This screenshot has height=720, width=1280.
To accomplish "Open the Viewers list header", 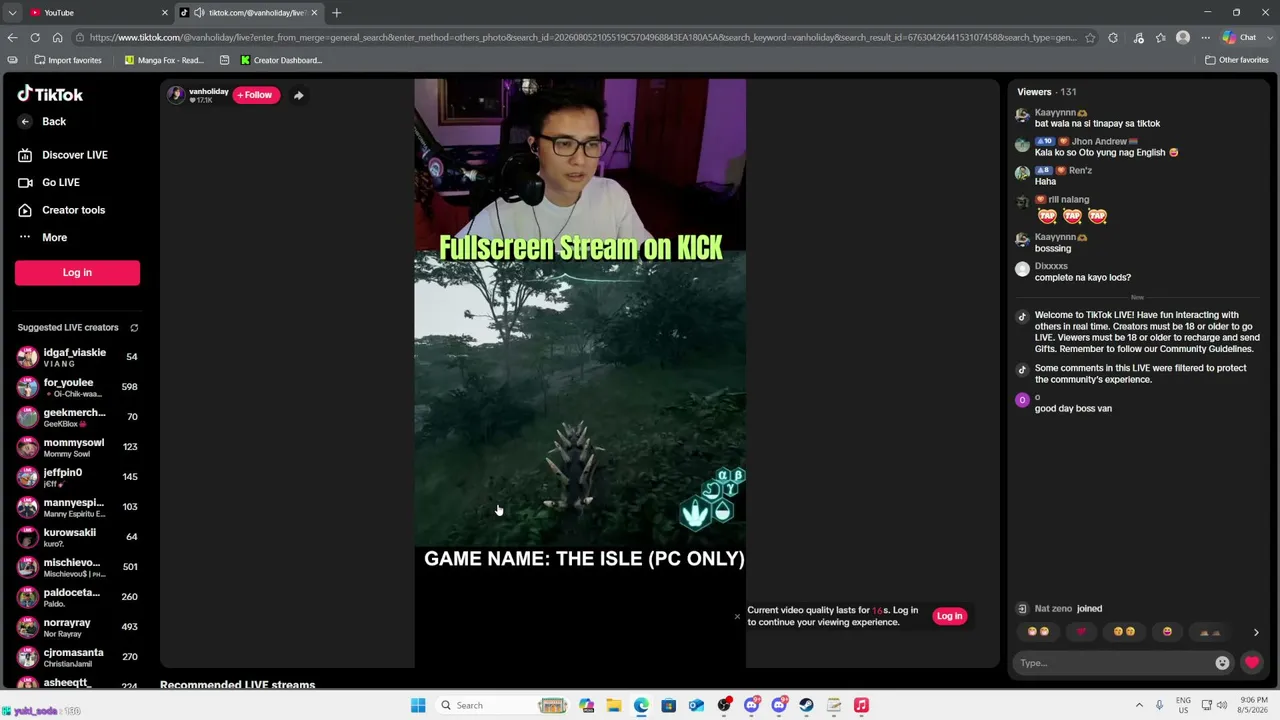I will 1046,92.
